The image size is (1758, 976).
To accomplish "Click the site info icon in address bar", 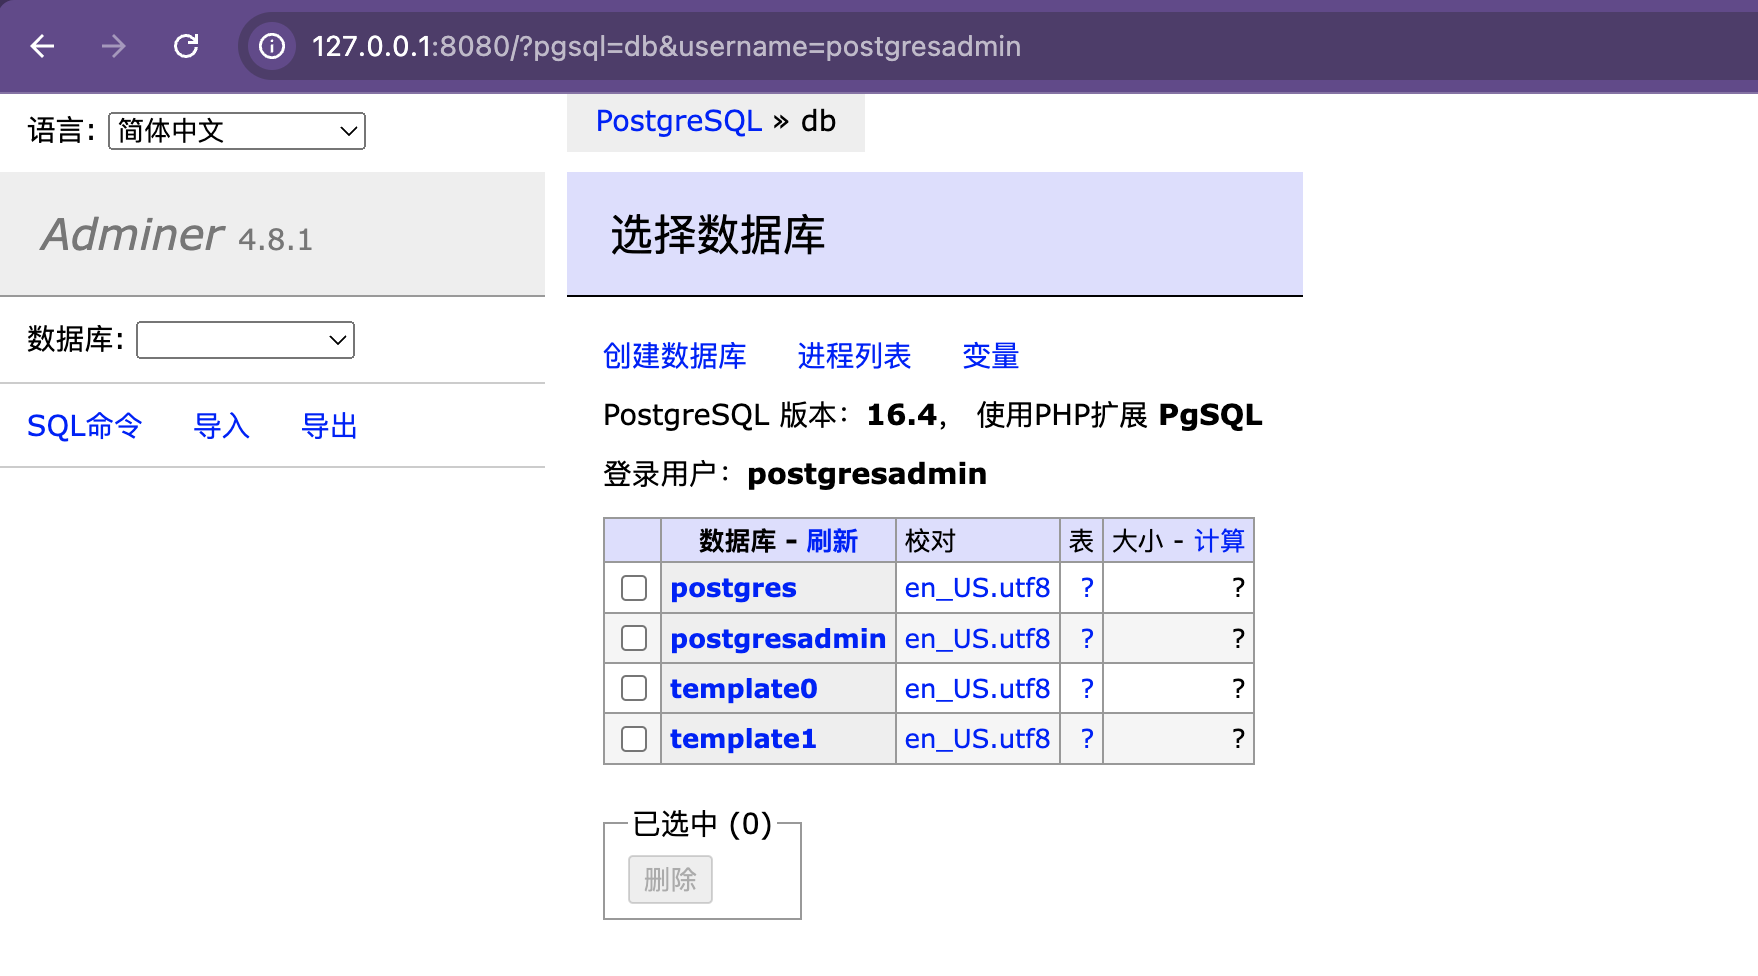I will (x=272, y=46).
